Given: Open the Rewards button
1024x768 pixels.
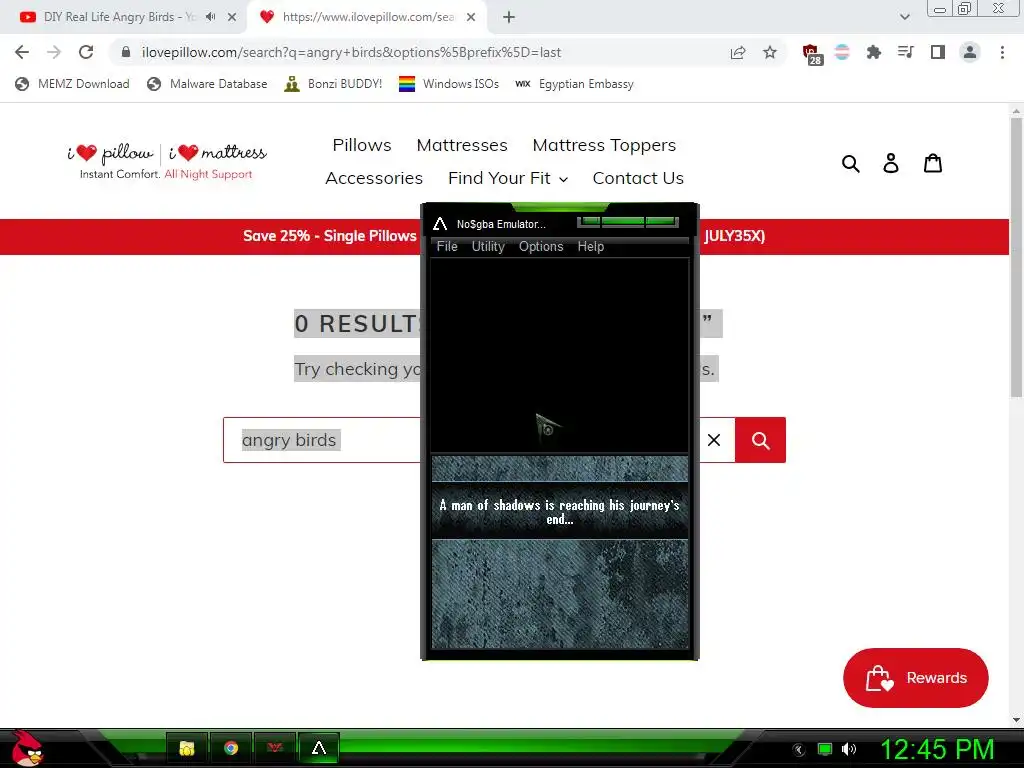Looking at the screenshot, I should (x=916, y=678).
